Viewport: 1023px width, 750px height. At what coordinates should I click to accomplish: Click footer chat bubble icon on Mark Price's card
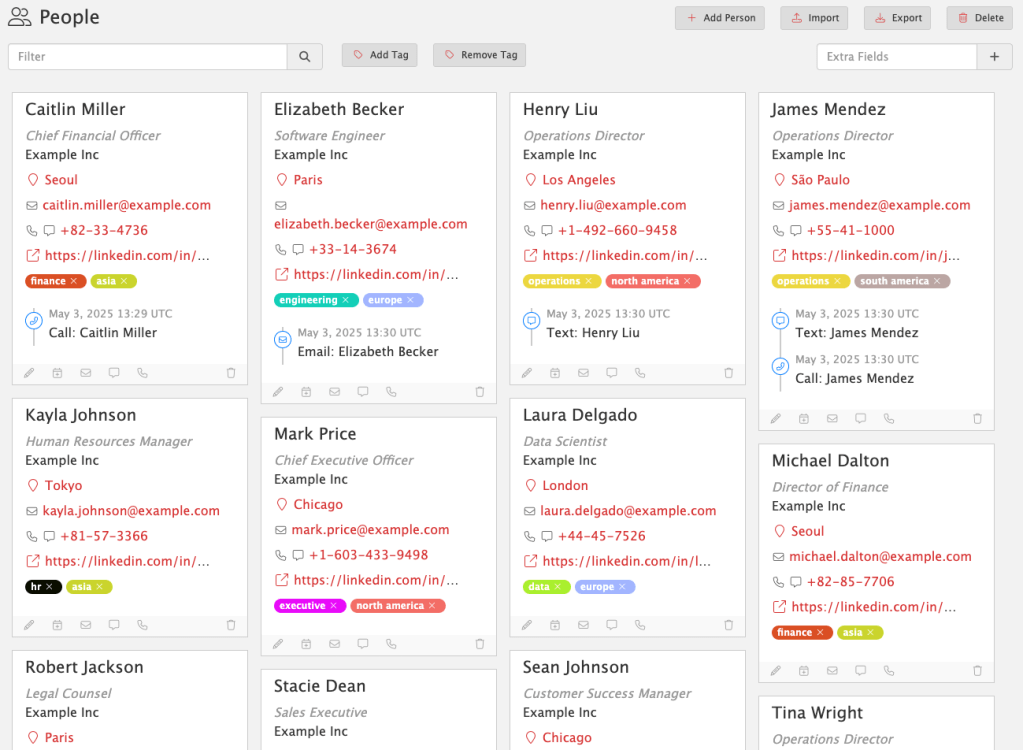[x=363, y=644]
